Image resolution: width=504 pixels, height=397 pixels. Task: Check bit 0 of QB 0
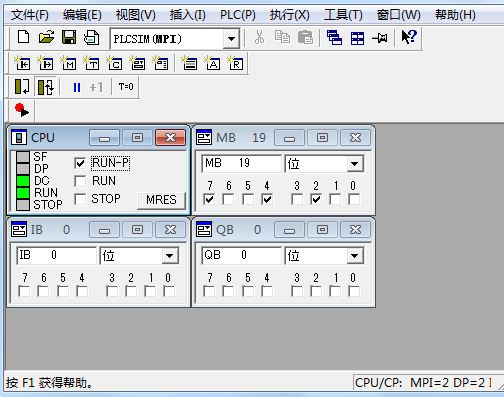[x=354, y=291]
